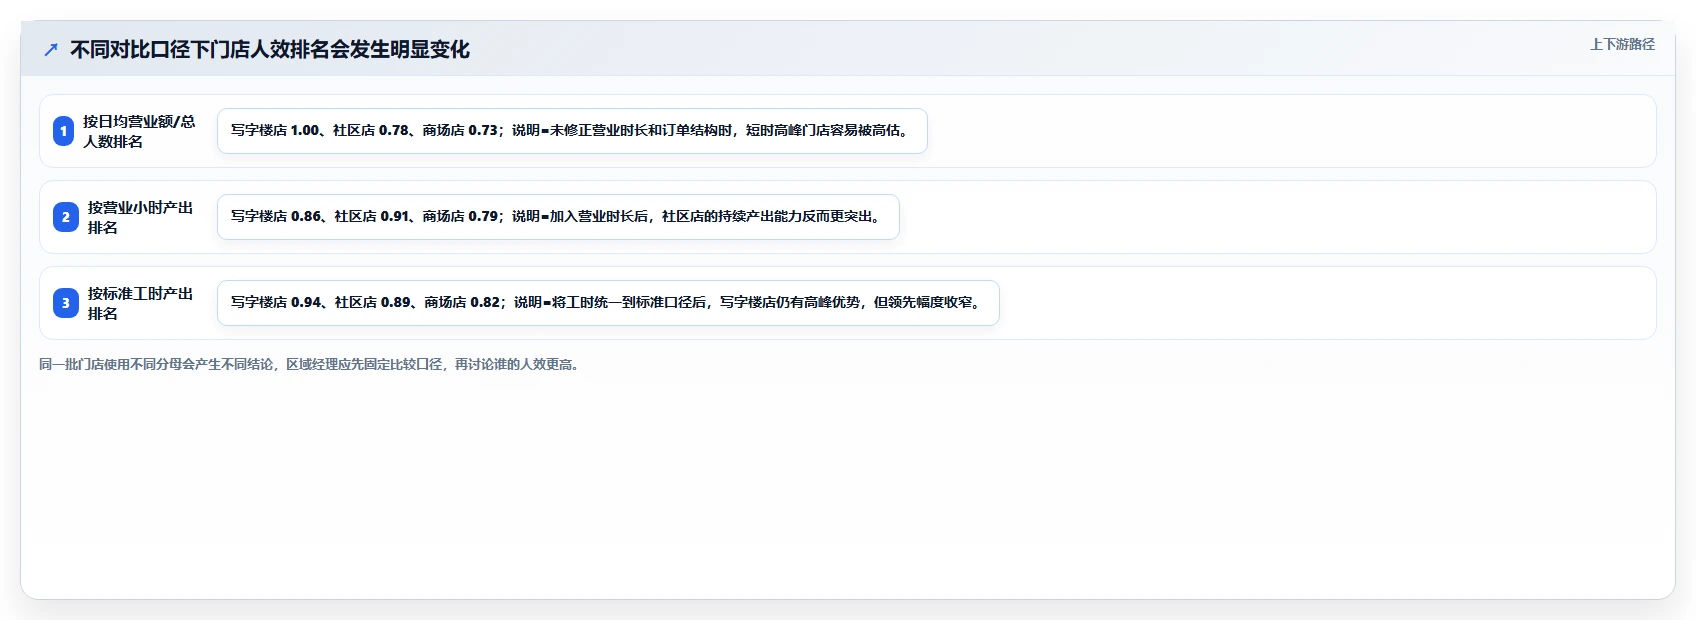The image size is (1696, 620).
Task: Select the 按营业小时产出排名 label
Action: point(140,217)
